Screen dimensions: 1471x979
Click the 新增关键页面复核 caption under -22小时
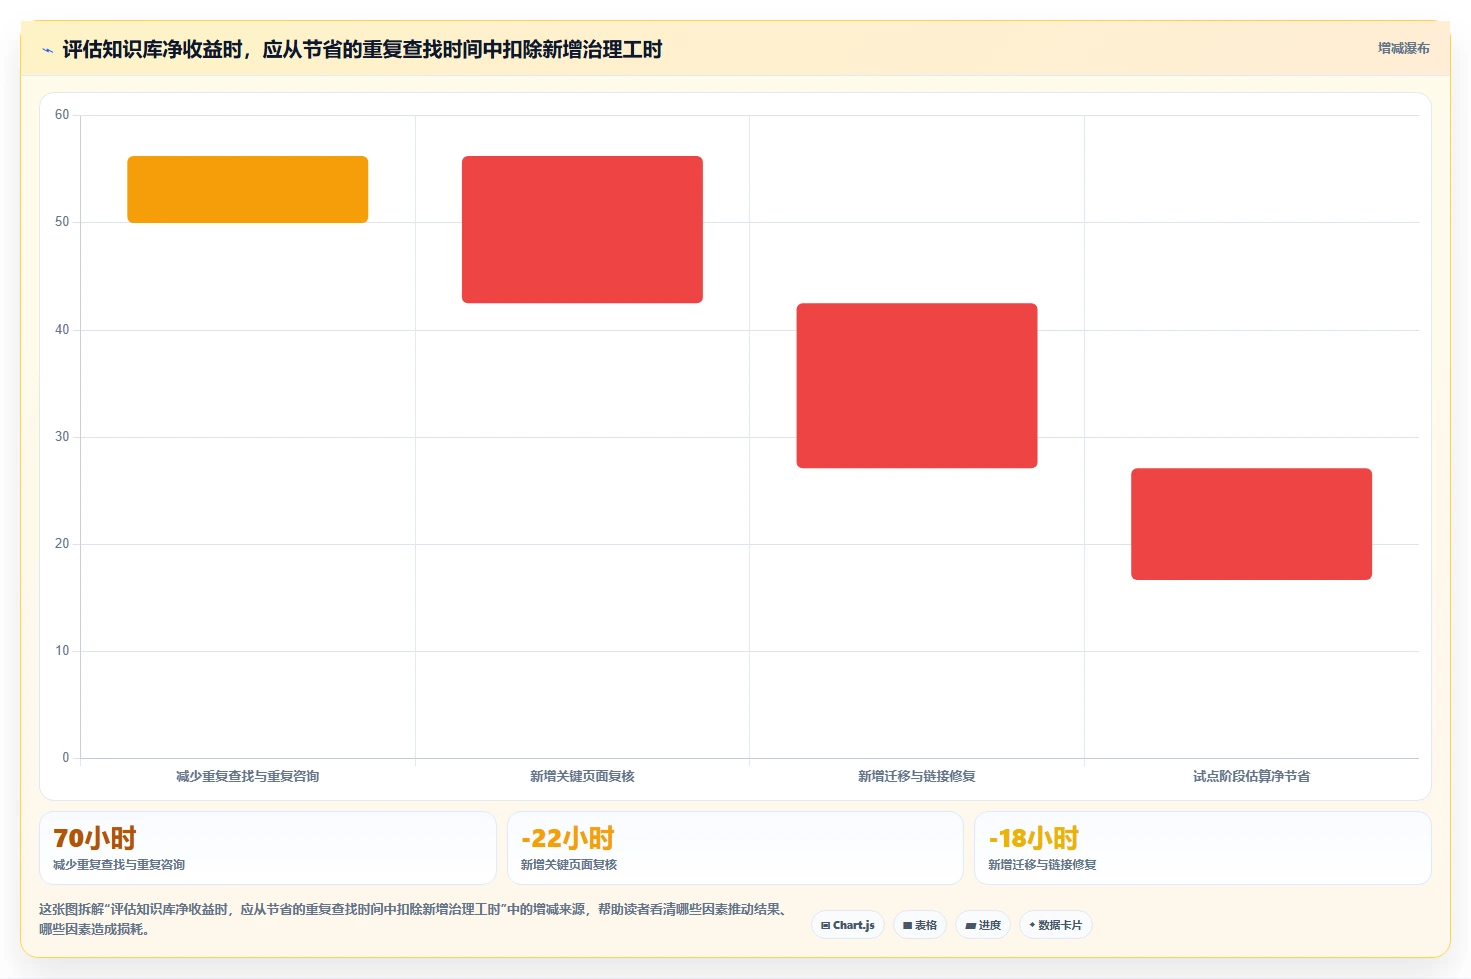coord(568,865)
